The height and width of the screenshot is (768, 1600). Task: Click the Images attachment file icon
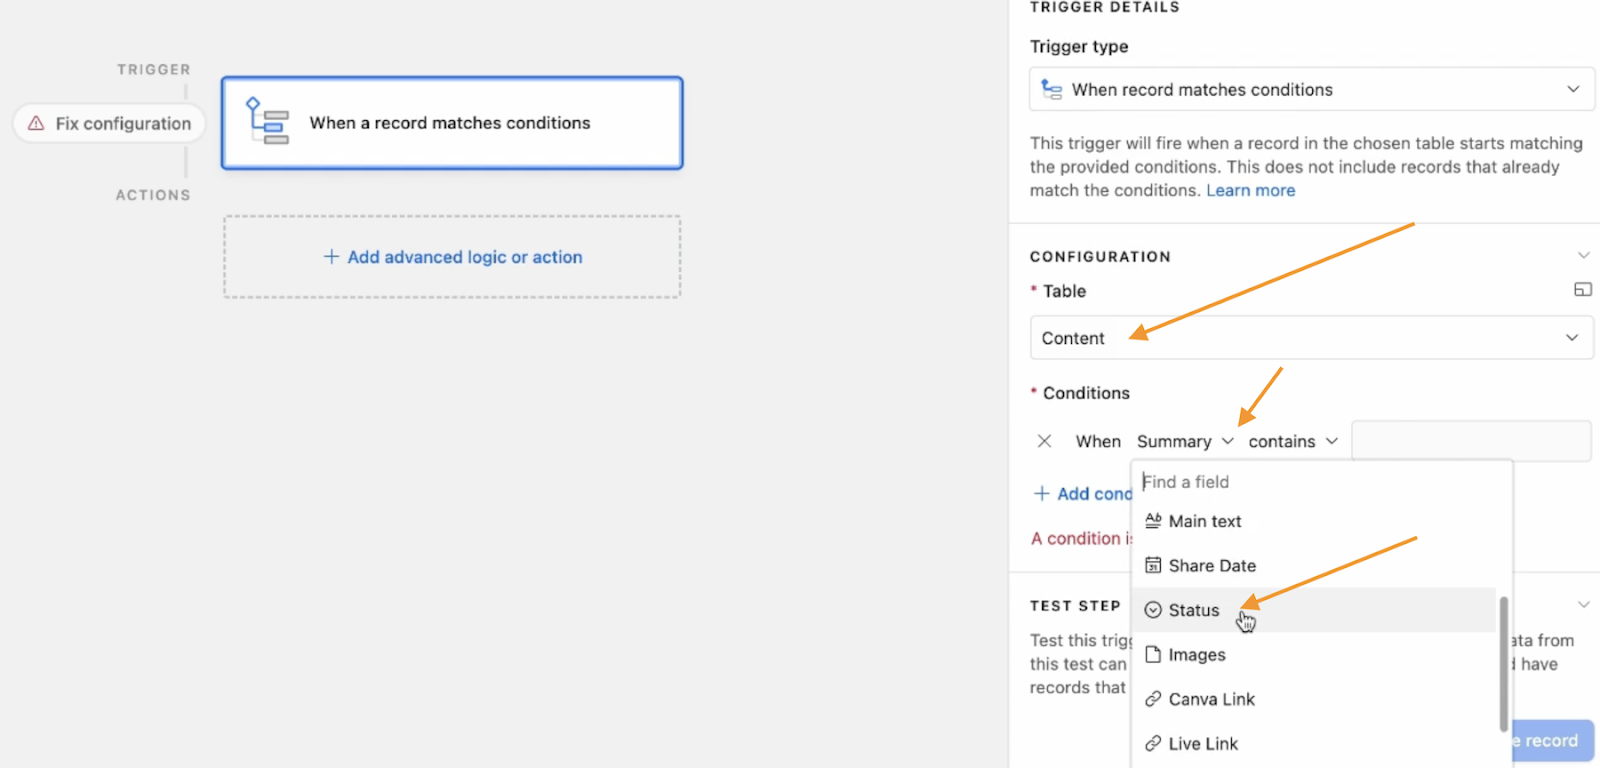pos(1153,655)
